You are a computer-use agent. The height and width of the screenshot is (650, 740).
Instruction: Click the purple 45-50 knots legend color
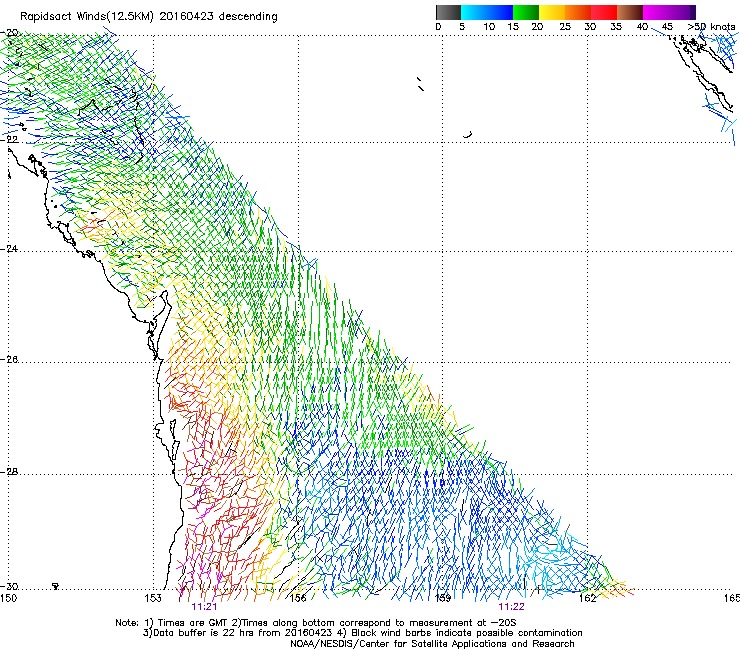pos(682,12)
